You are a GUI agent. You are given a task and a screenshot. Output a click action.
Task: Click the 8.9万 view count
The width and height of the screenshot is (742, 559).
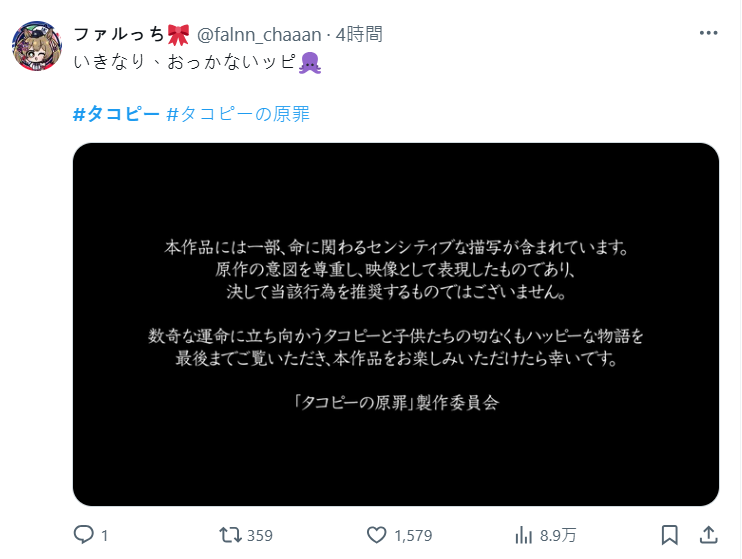pyautogui.click(x=558, y=536)
